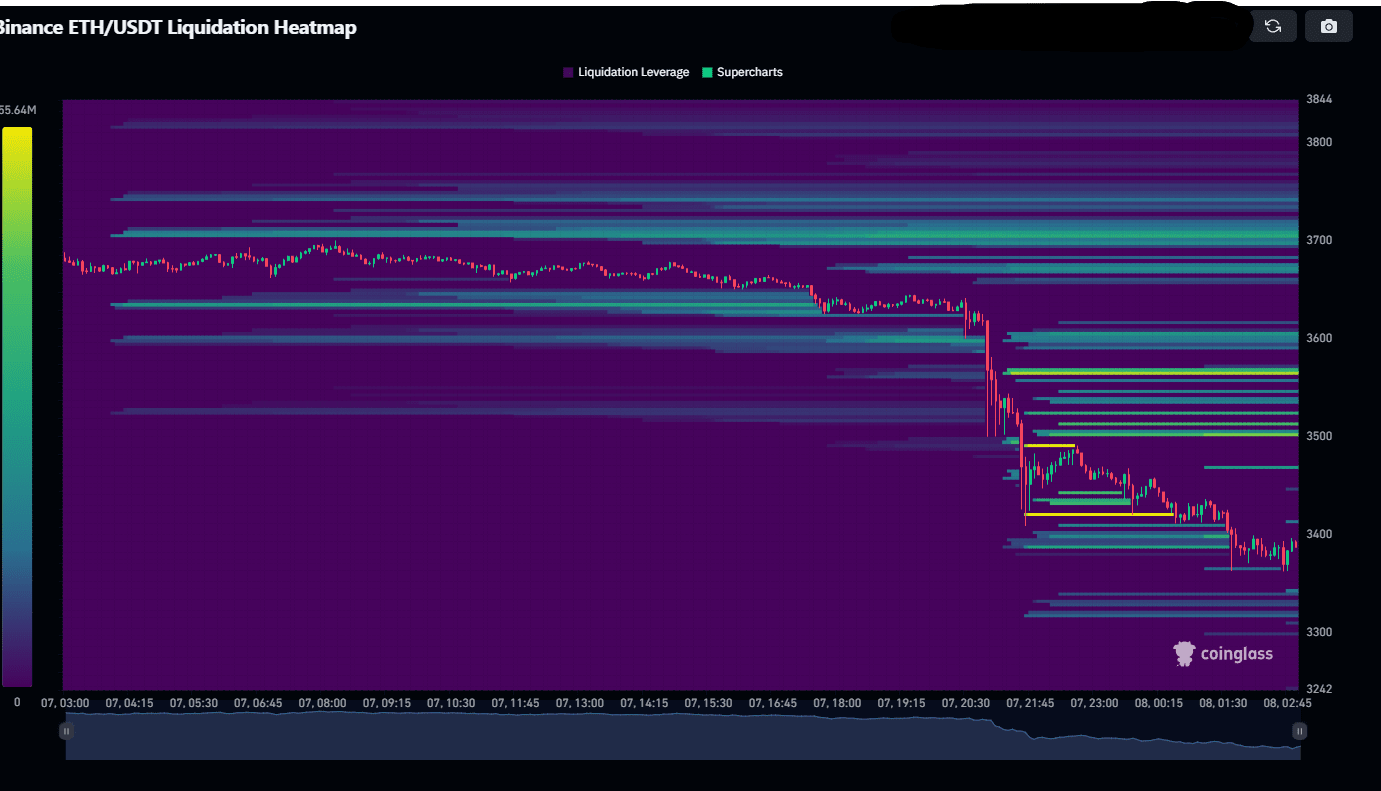
Task: Click the 3700 price axis label
Action: coord(1318,240)
